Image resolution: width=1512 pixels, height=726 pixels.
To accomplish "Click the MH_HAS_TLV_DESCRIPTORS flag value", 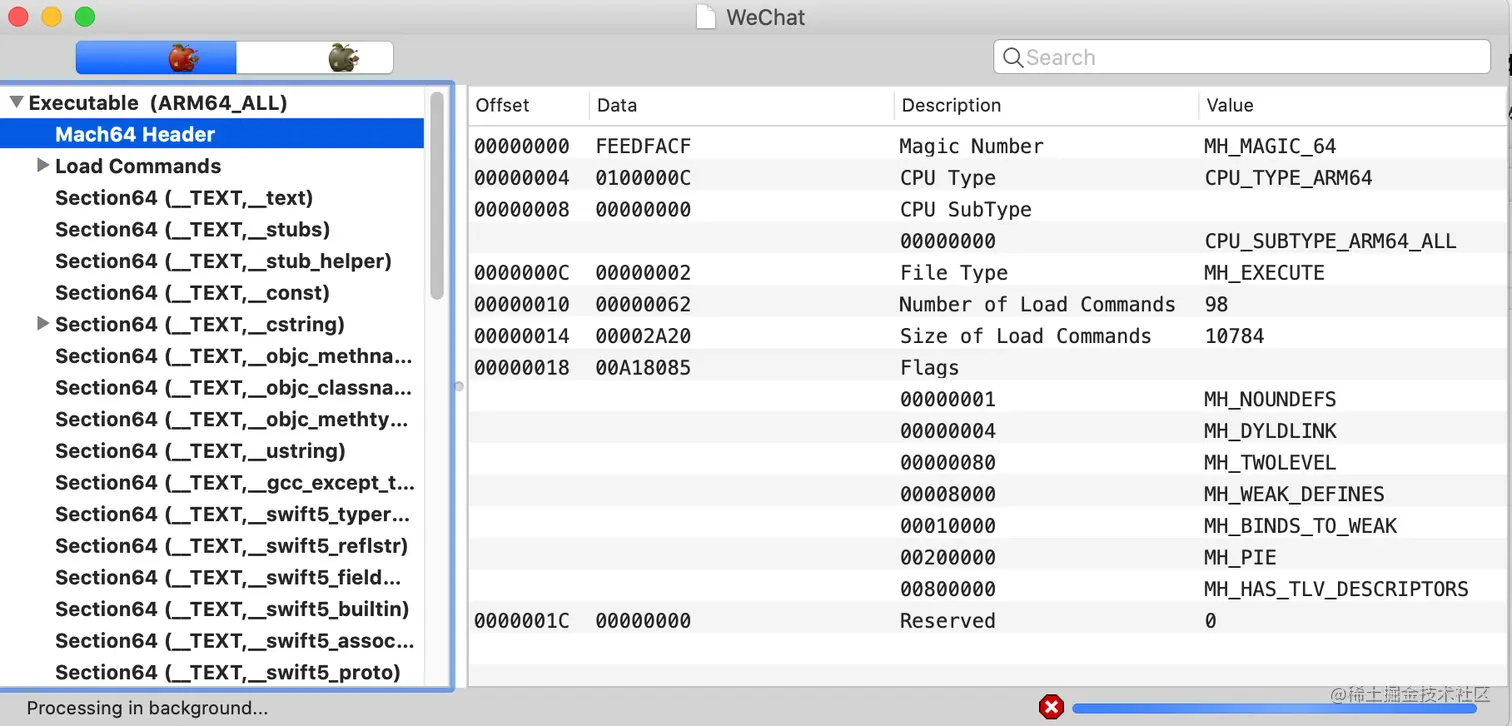I will [1336, 589].
